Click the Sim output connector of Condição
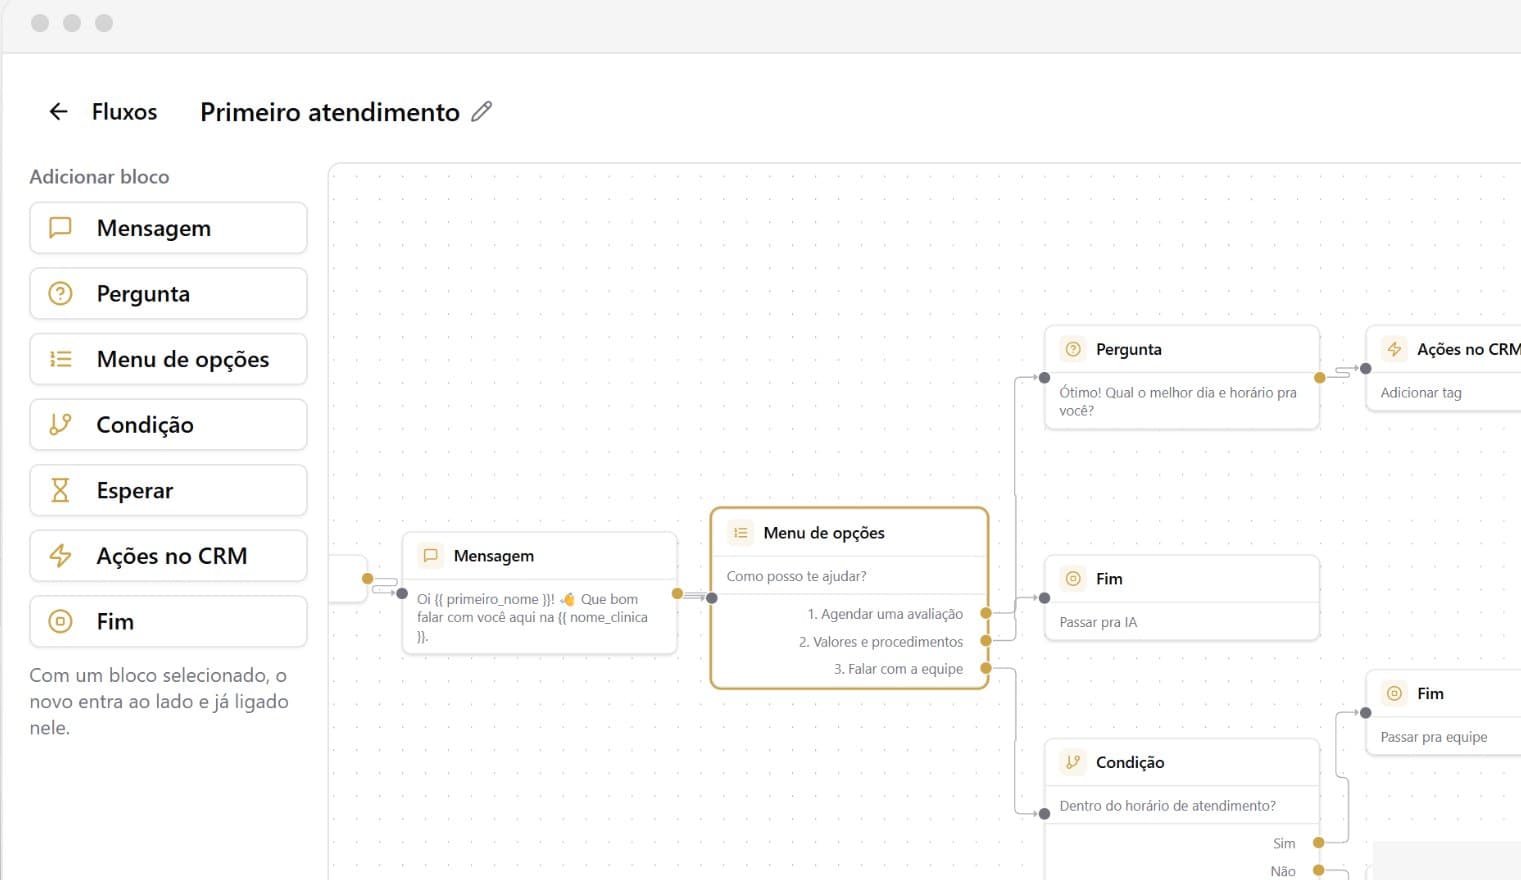 [x=1319, y=843]
